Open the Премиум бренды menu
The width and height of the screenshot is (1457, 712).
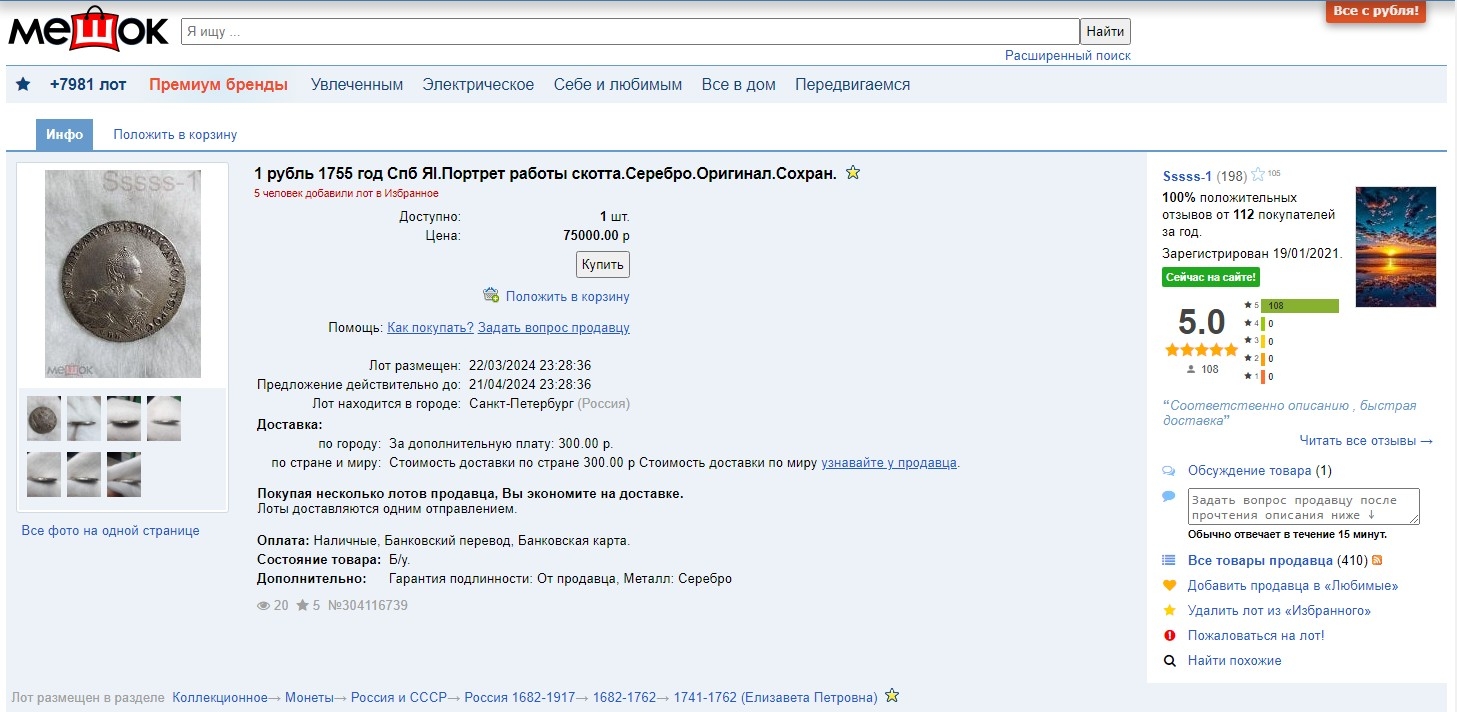(x=218, y=85)
